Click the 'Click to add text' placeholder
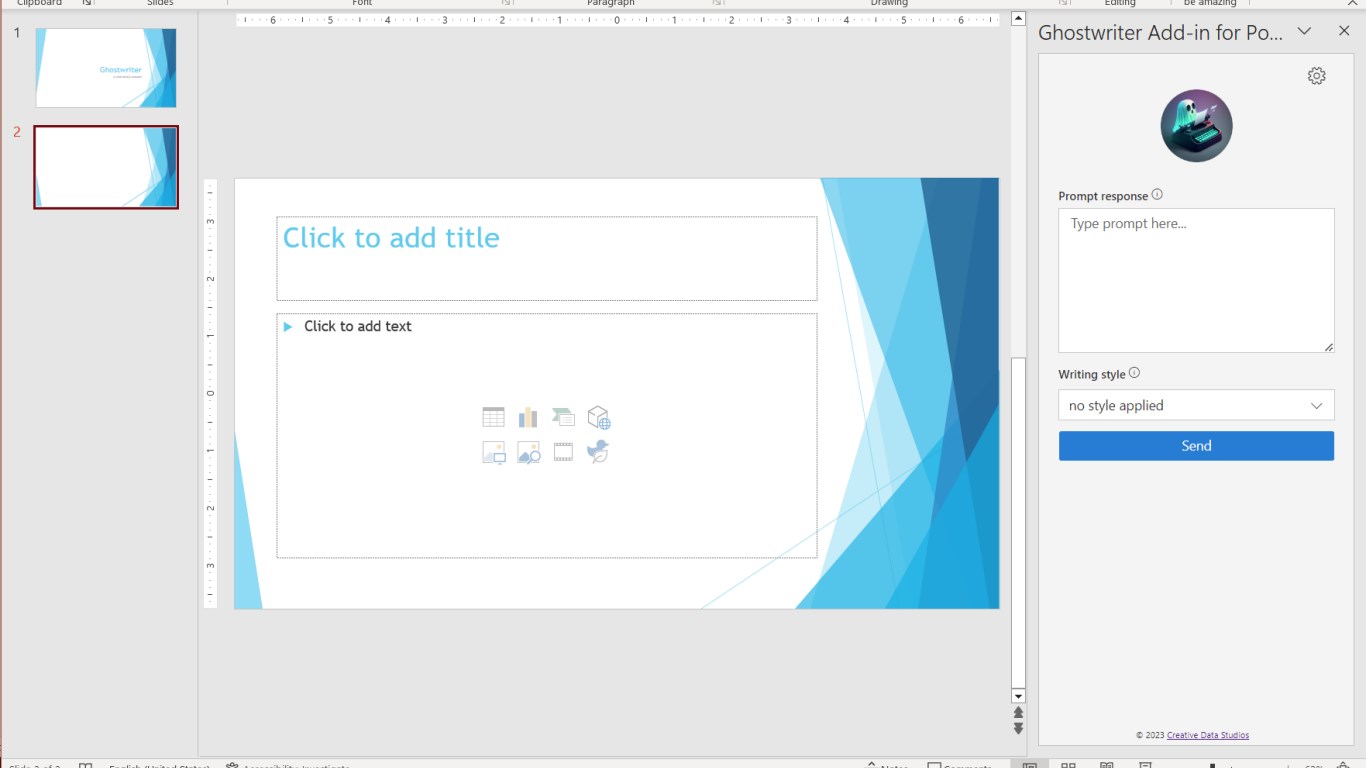 pyautogui.click(x=546, y=436)
